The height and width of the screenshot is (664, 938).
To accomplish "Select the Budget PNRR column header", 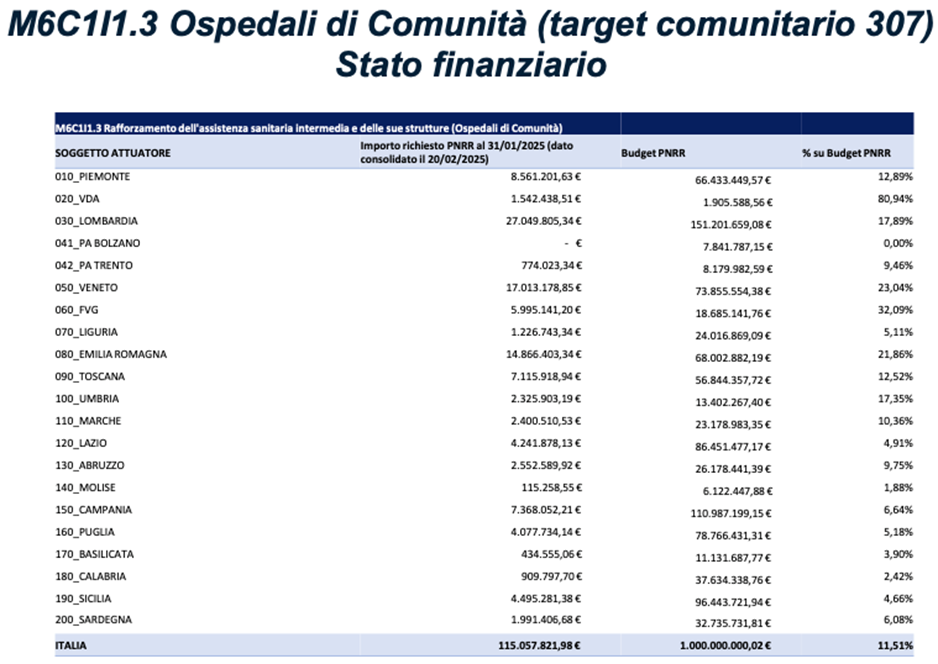I will [x=651, y=152].
